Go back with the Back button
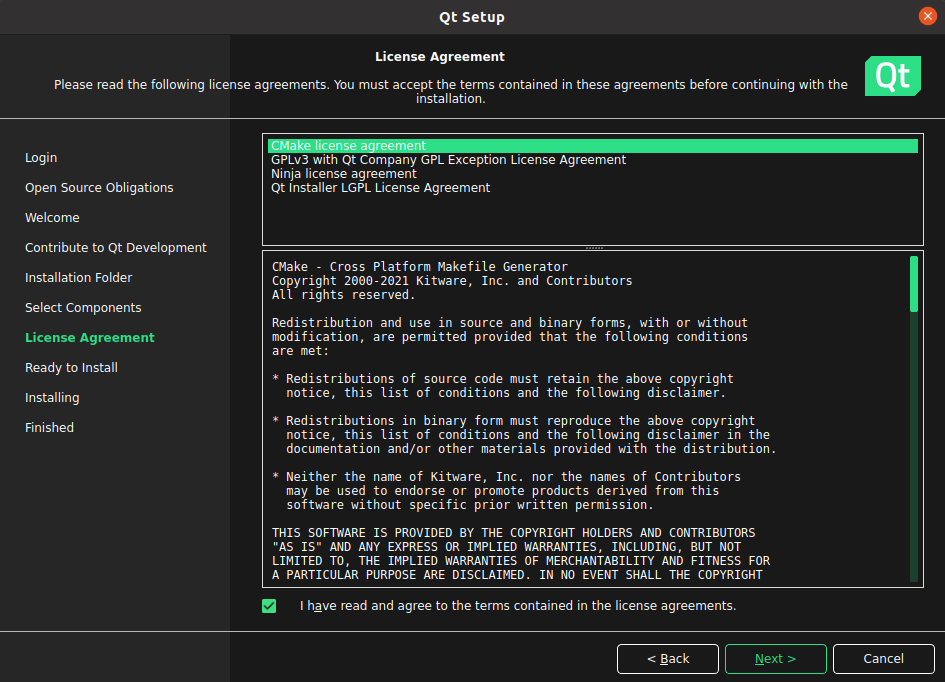The height and width of the screenshot is (682, 945). tap(668, 659)
